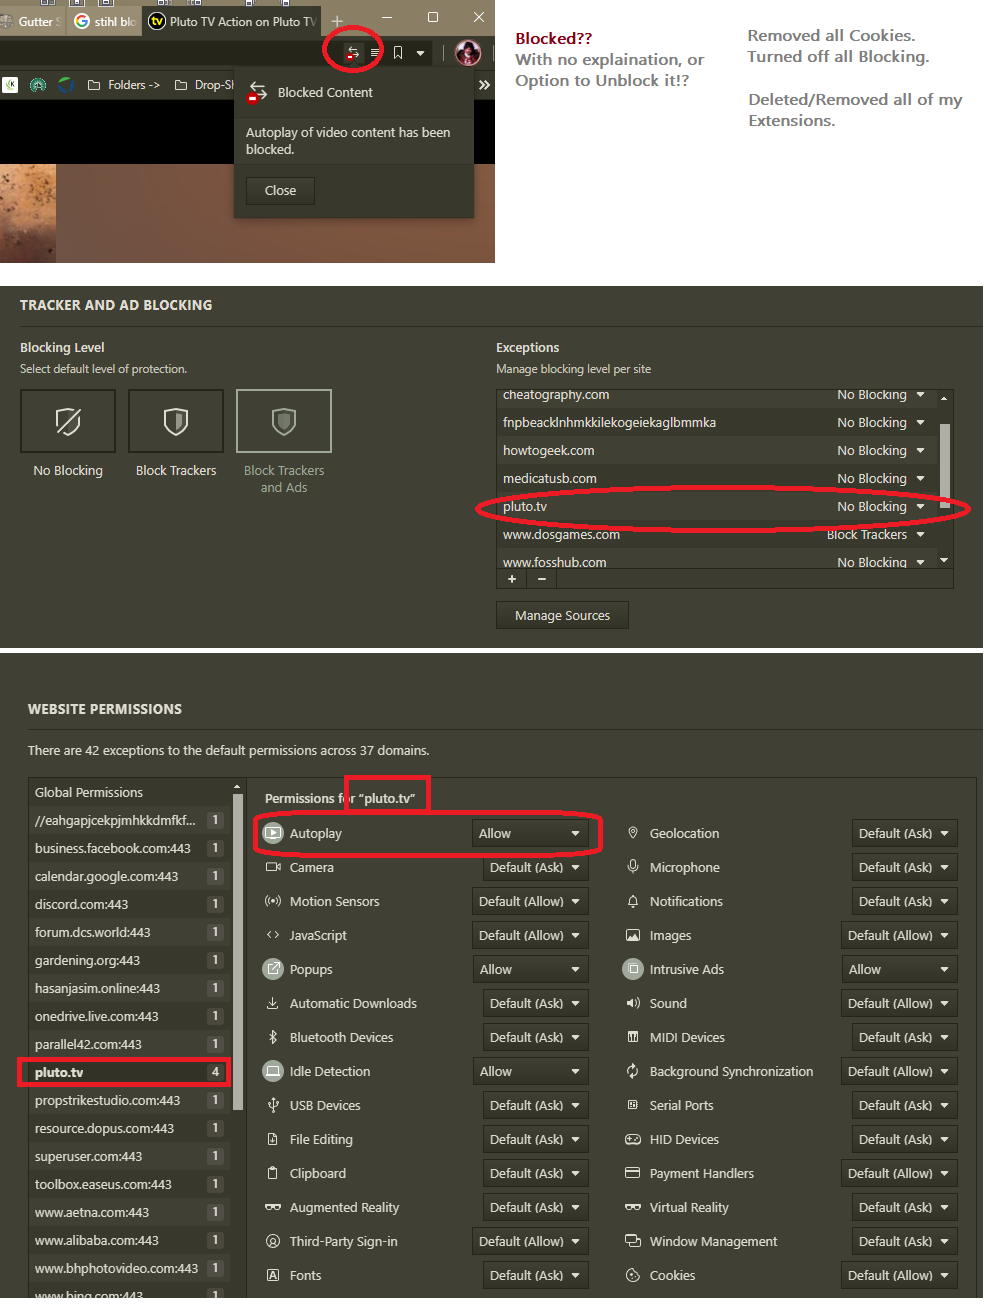987x1312 pixels.
Task: Click the Blocked Content icon in the address bar
Action: point(352,53)
